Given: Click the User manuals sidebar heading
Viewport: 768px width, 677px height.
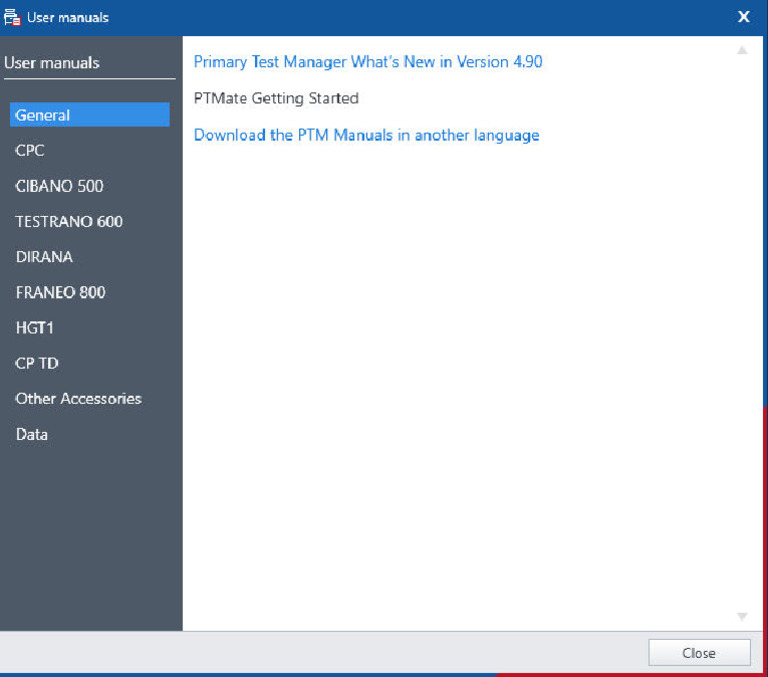Looking at the screenshot, I should click(x=51, y=63).
